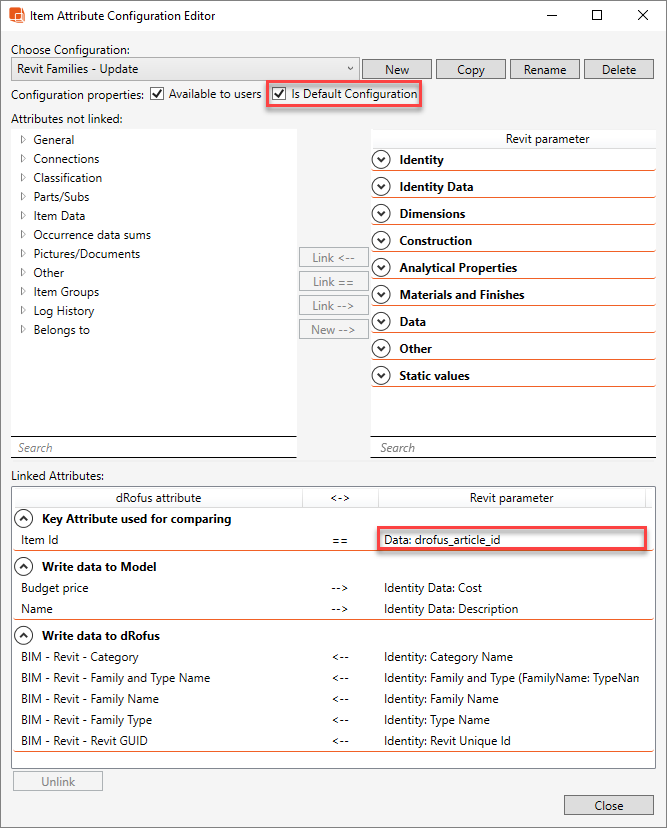Close the editor with the Close button
The width and height of the screenshot is (667, 828).
click(608, 805)
